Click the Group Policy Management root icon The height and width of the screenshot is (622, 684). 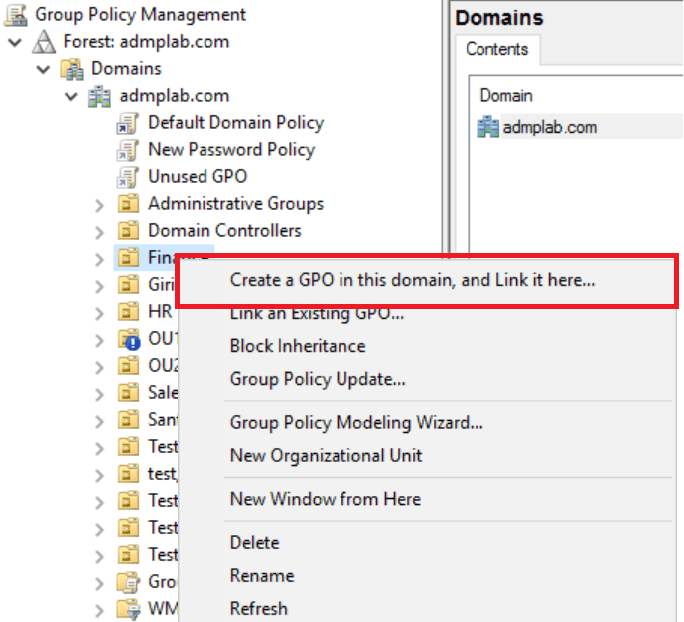[x=16, y=14]
